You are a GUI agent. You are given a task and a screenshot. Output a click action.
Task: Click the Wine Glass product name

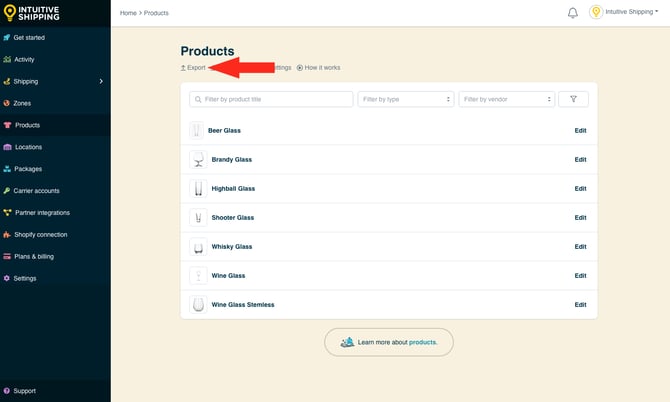(x=229, y=276)
